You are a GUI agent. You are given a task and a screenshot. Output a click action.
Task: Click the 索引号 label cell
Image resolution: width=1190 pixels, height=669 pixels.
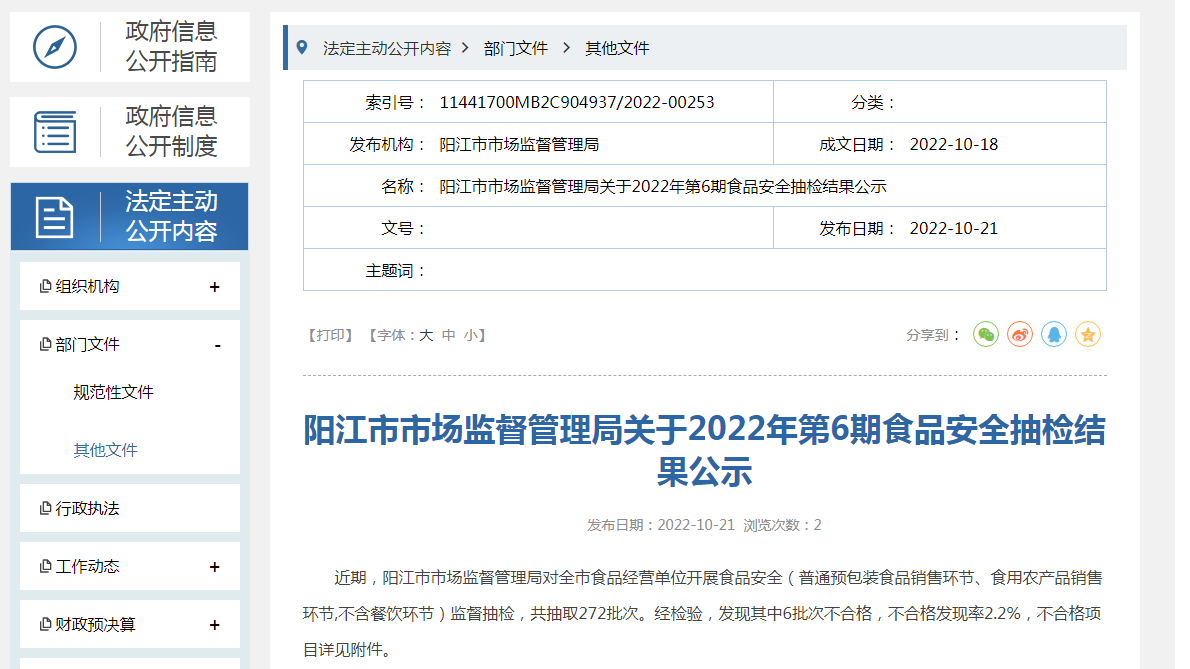pos(396,102)
